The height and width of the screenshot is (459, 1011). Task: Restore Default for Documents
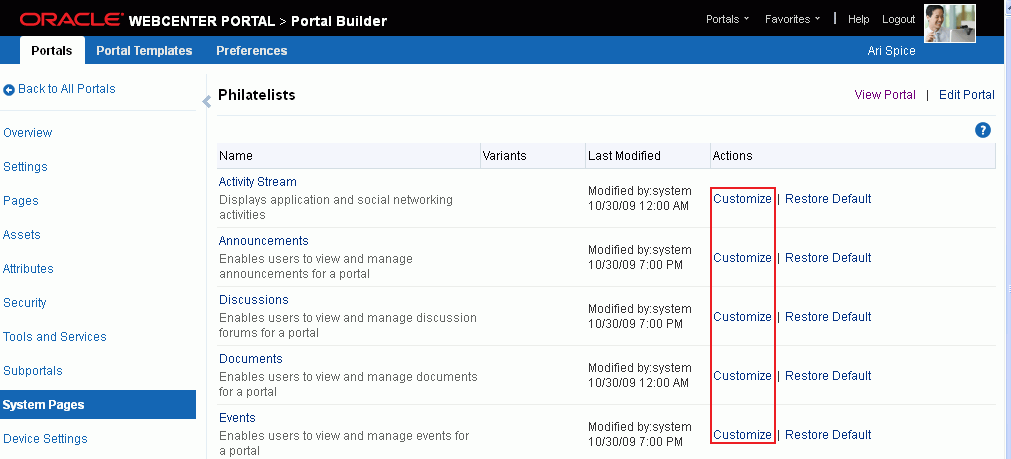coord(828,376)
